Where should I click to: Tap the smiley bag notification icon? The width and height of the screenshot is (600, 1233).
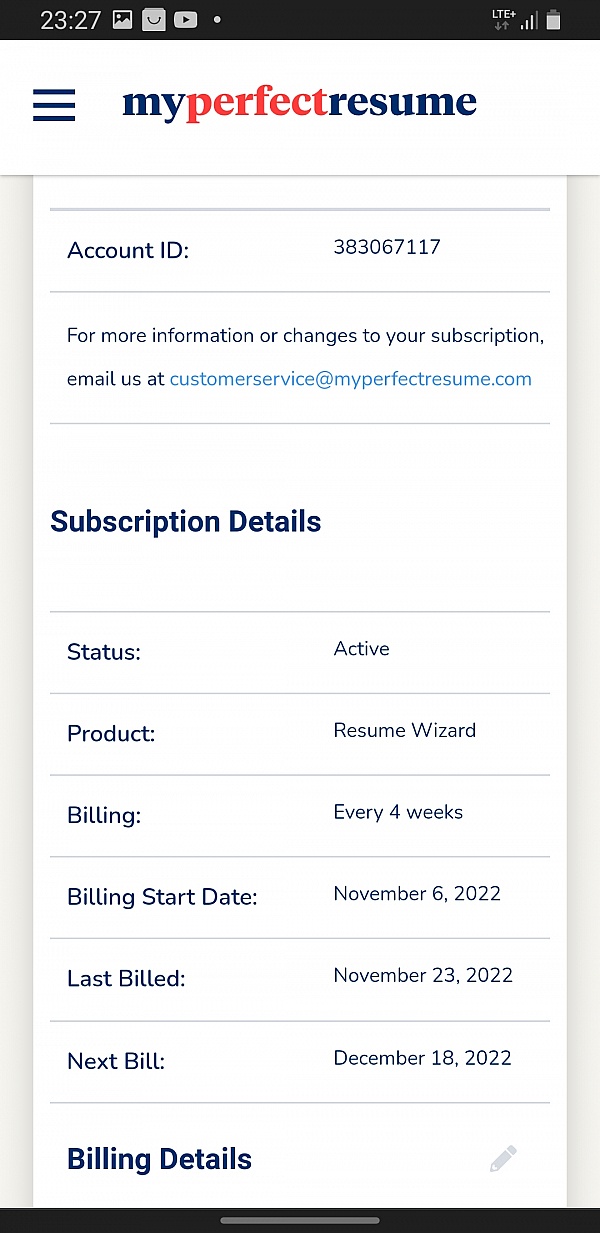(x=154, y=19)
